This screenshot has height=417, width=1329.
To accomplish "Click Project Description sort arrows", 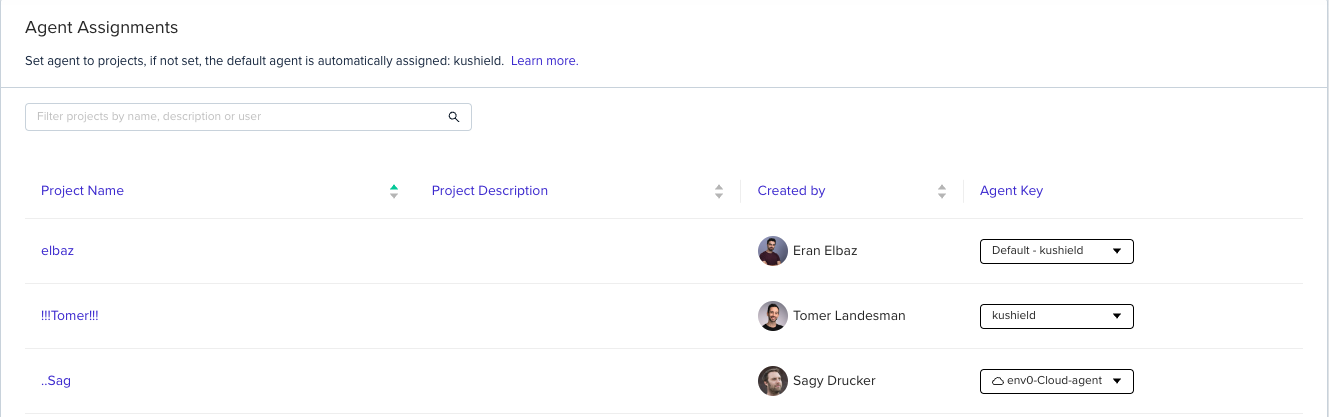I will 718,191.
